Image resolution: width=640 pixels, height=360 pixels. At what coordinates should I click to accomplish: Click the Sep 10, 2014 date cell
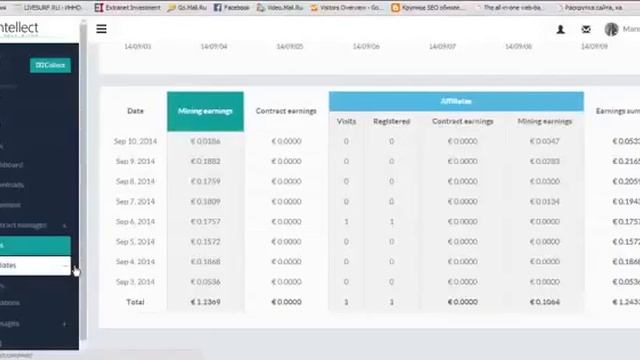pos(135,141)
